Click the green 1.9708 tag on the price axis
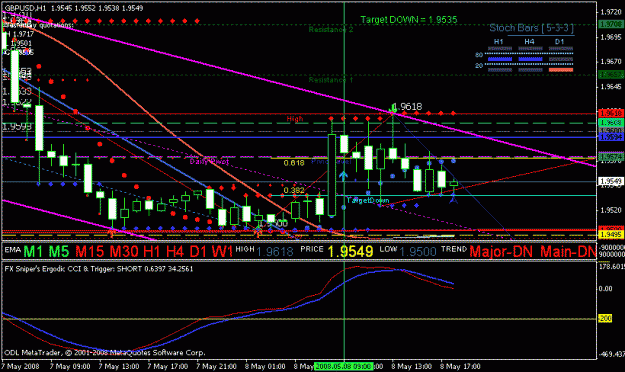 pos(611,25)
